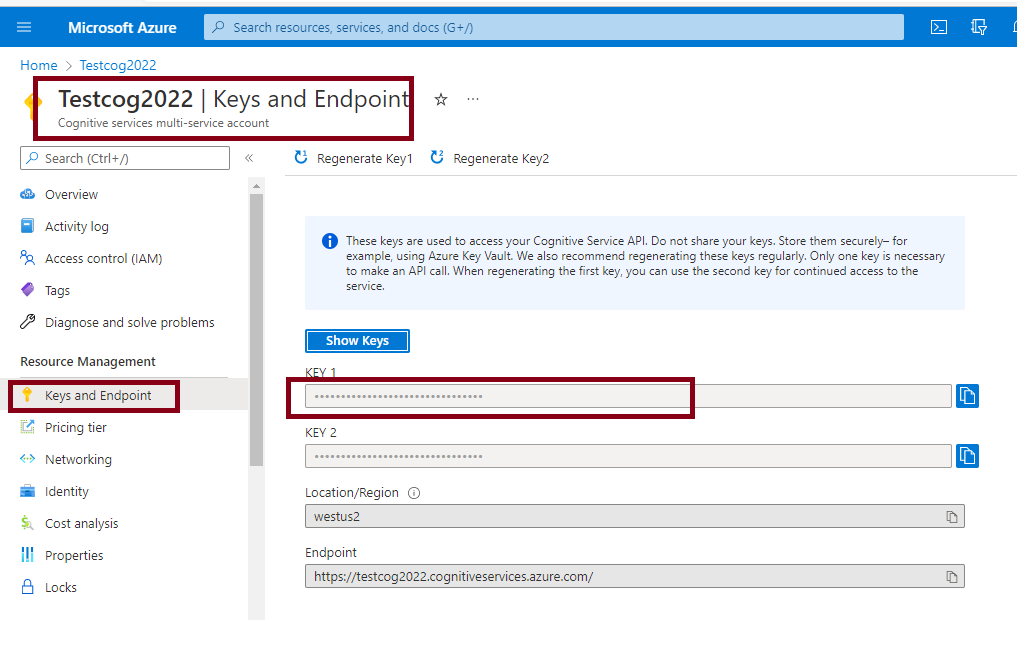Viewport: 1017px width, 650px height.
Task: Click Regenerate Key2
Action: (490, 158)
